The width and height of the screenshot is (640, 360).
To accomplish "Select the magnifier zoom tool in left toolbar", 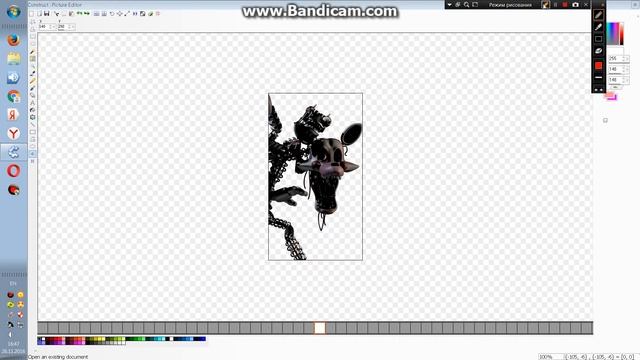I will pyautogui.click(x=32, y=66).
